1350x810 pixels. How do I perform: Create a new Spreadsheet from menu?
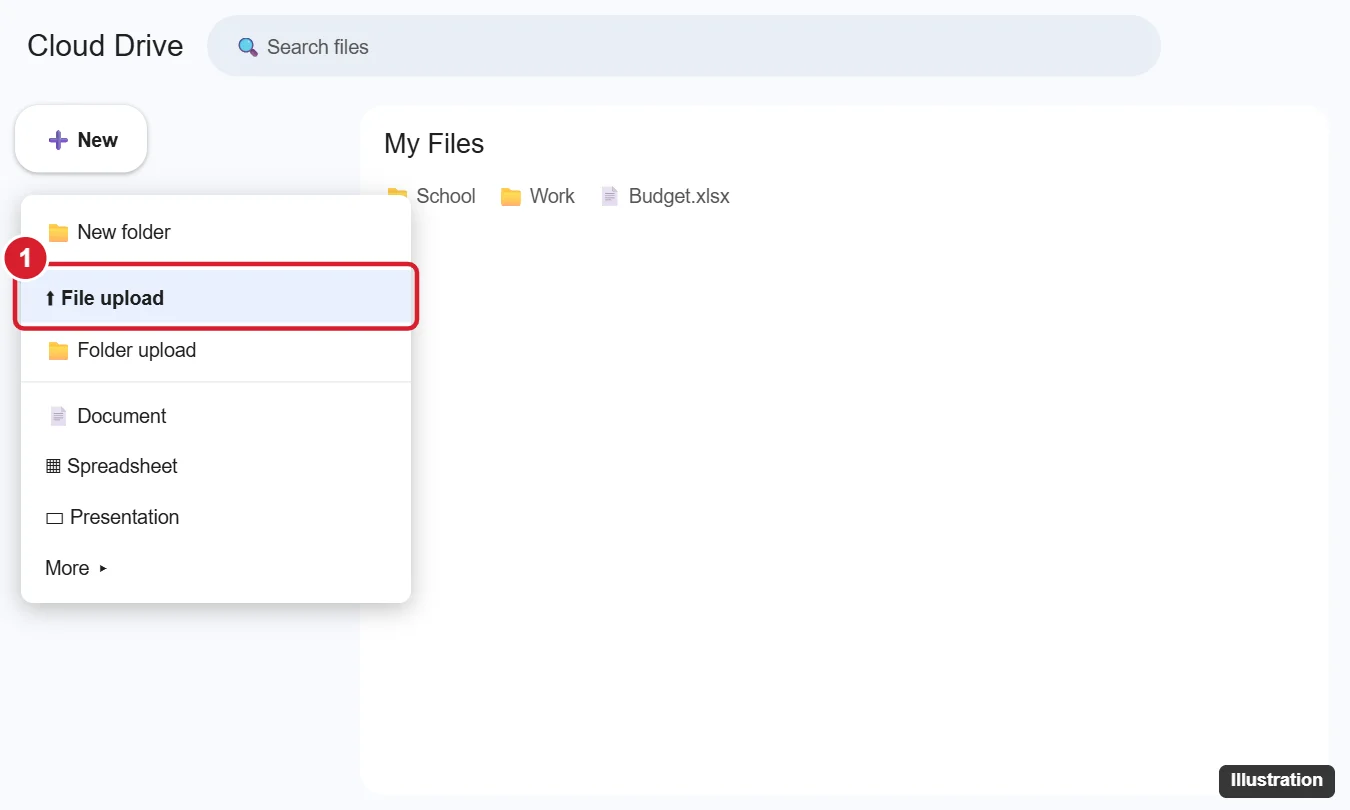(216, 466)
